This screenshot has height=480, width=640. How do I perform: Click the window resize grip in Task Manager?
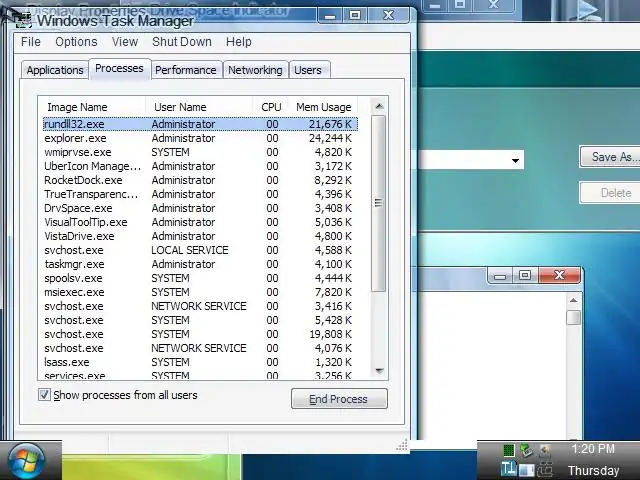[x=402, y=445]
